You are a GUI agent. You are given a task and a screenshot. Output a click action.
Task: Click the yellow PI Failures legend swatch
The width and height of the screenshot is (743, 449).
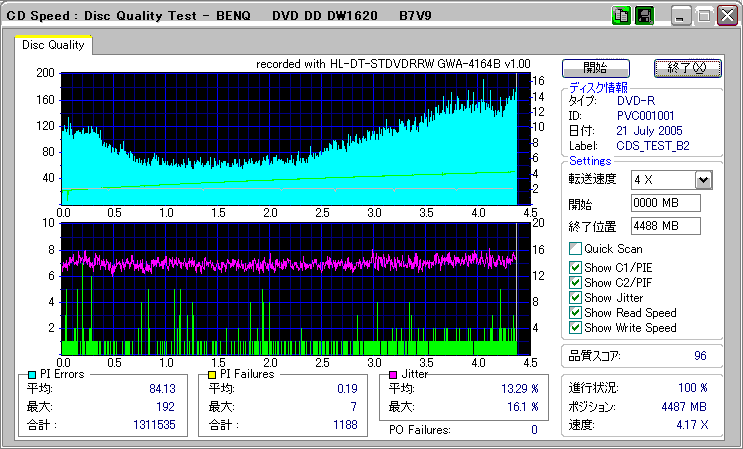point(212,374)
